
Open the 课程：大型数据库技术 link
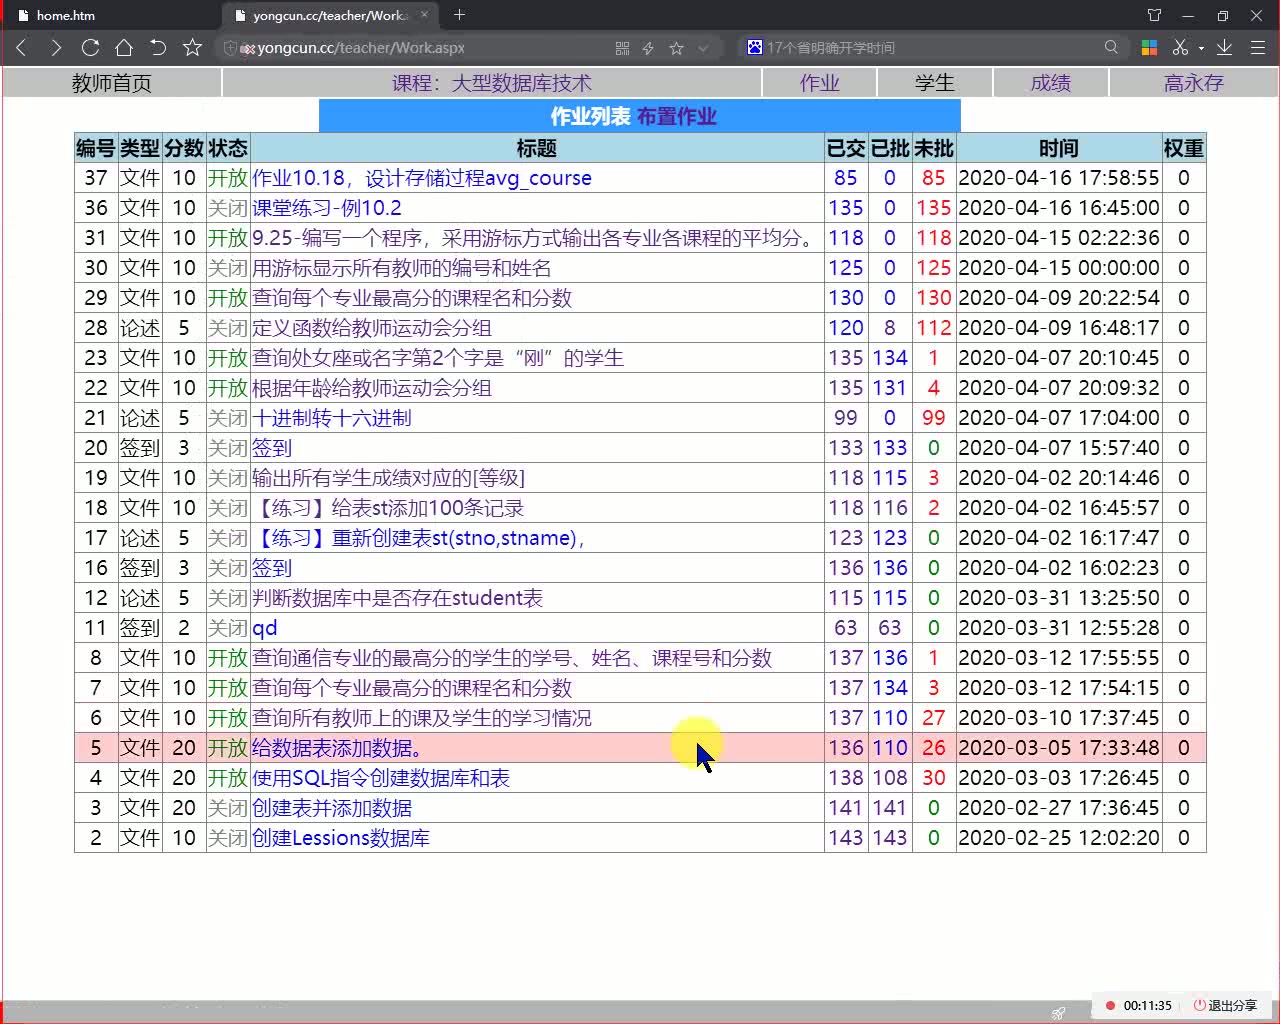[x=492, y=83]
